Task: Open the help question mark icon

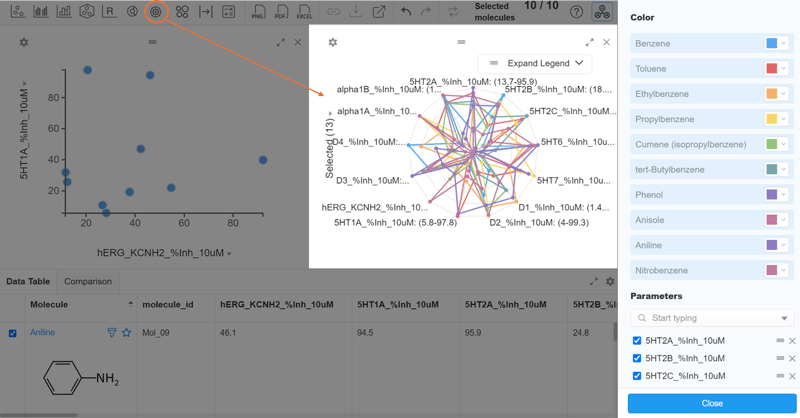Action: (x=576, y=12)
